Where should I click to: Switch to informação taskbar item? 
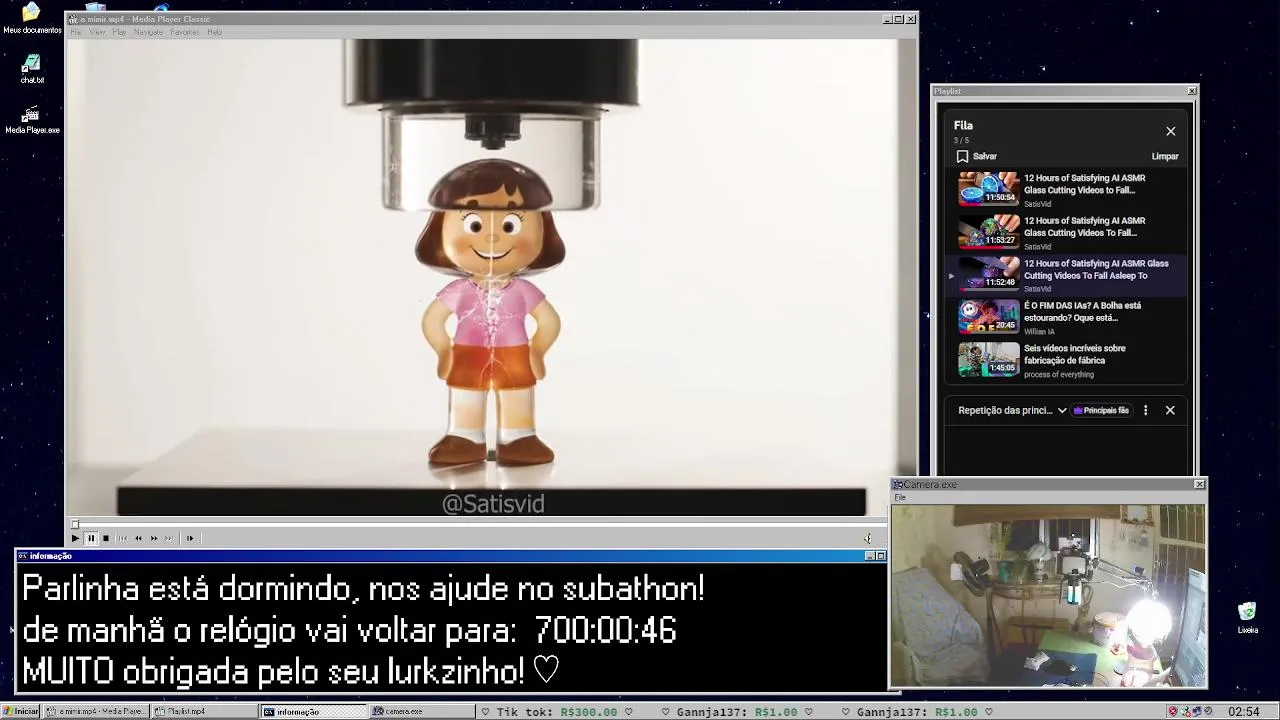(x=313, y=711)
